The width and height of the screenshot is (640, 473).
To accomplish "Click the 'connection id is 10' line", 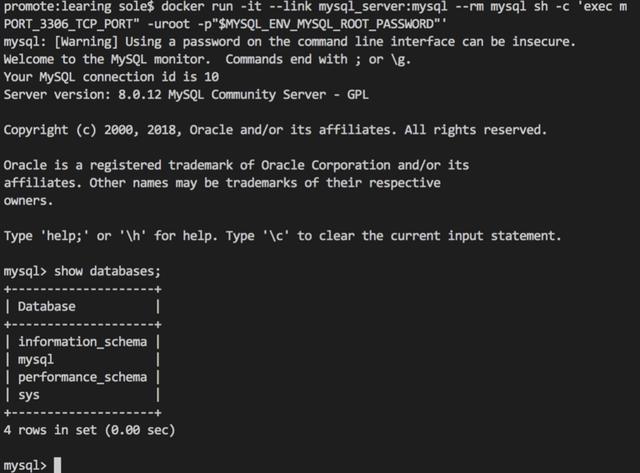I will click(111, 77).
